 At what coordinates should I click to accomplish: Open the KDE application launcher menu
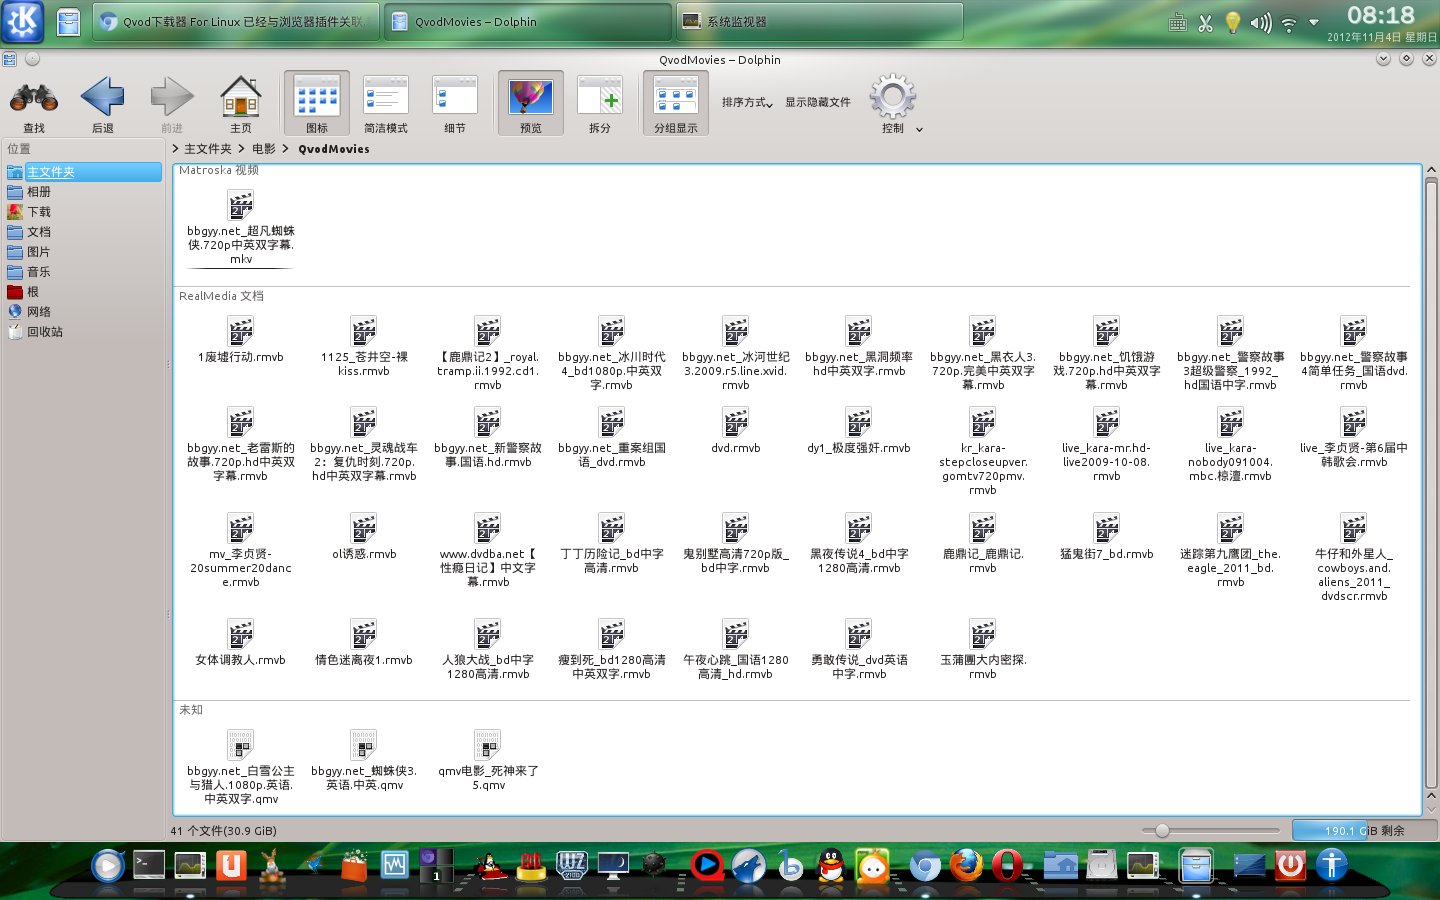click(x=22, y=21)
